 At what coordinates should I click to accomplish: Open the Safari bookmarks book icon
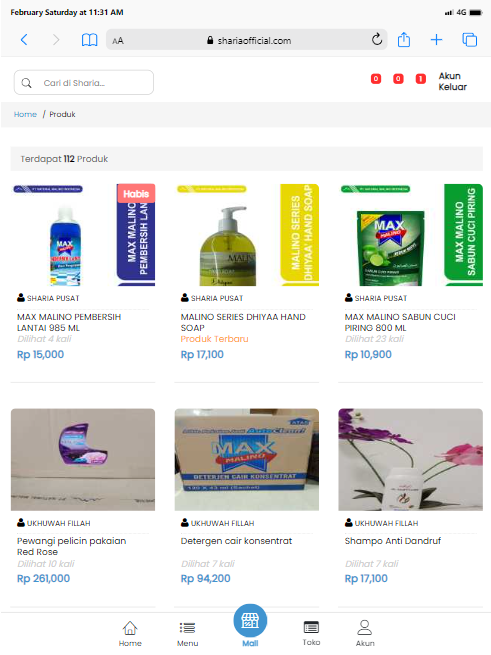[89, 40]
